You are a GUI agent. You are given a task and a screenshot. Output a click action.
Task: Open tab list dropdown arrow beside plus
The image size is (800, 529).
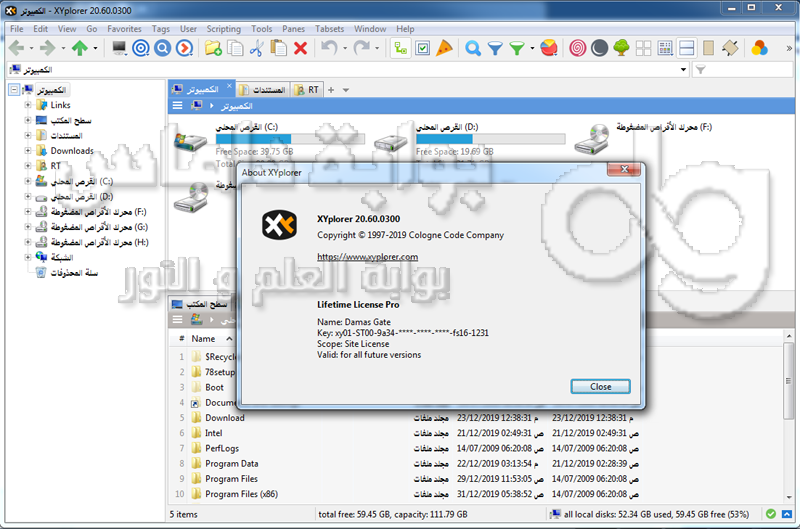point(346,90)
